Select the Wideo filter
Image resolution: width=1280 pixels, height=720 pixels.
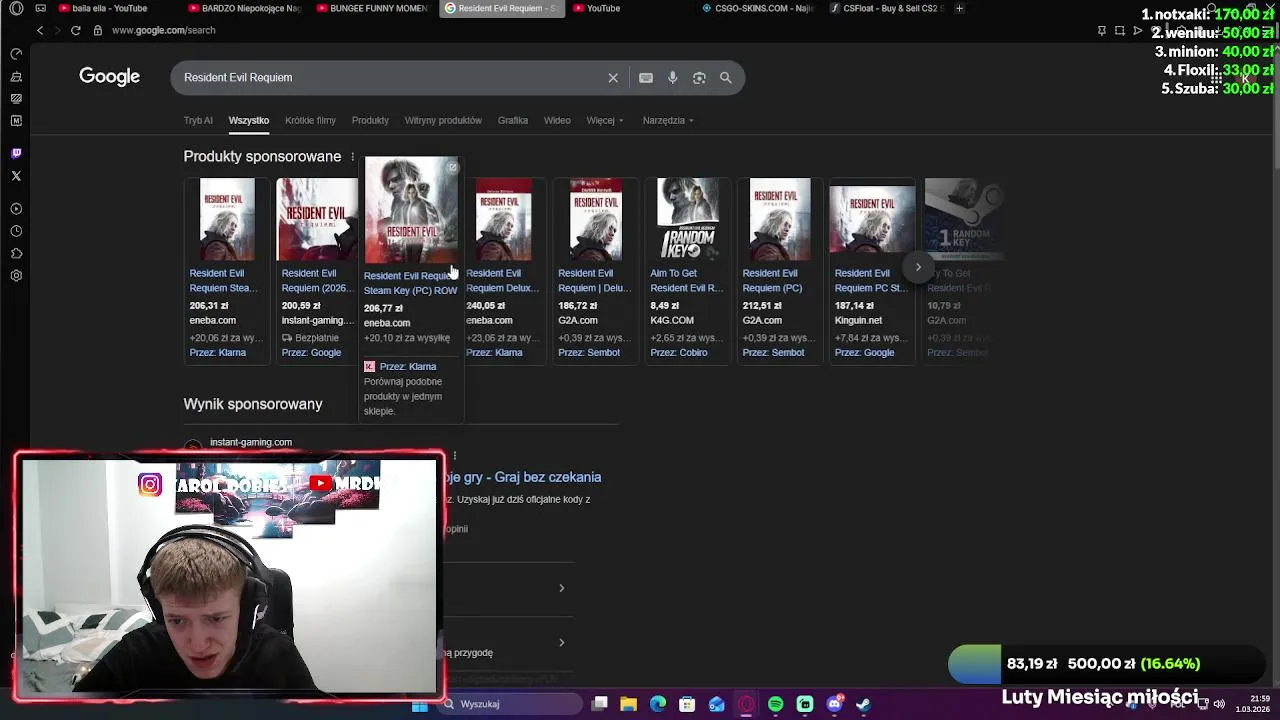557,120
